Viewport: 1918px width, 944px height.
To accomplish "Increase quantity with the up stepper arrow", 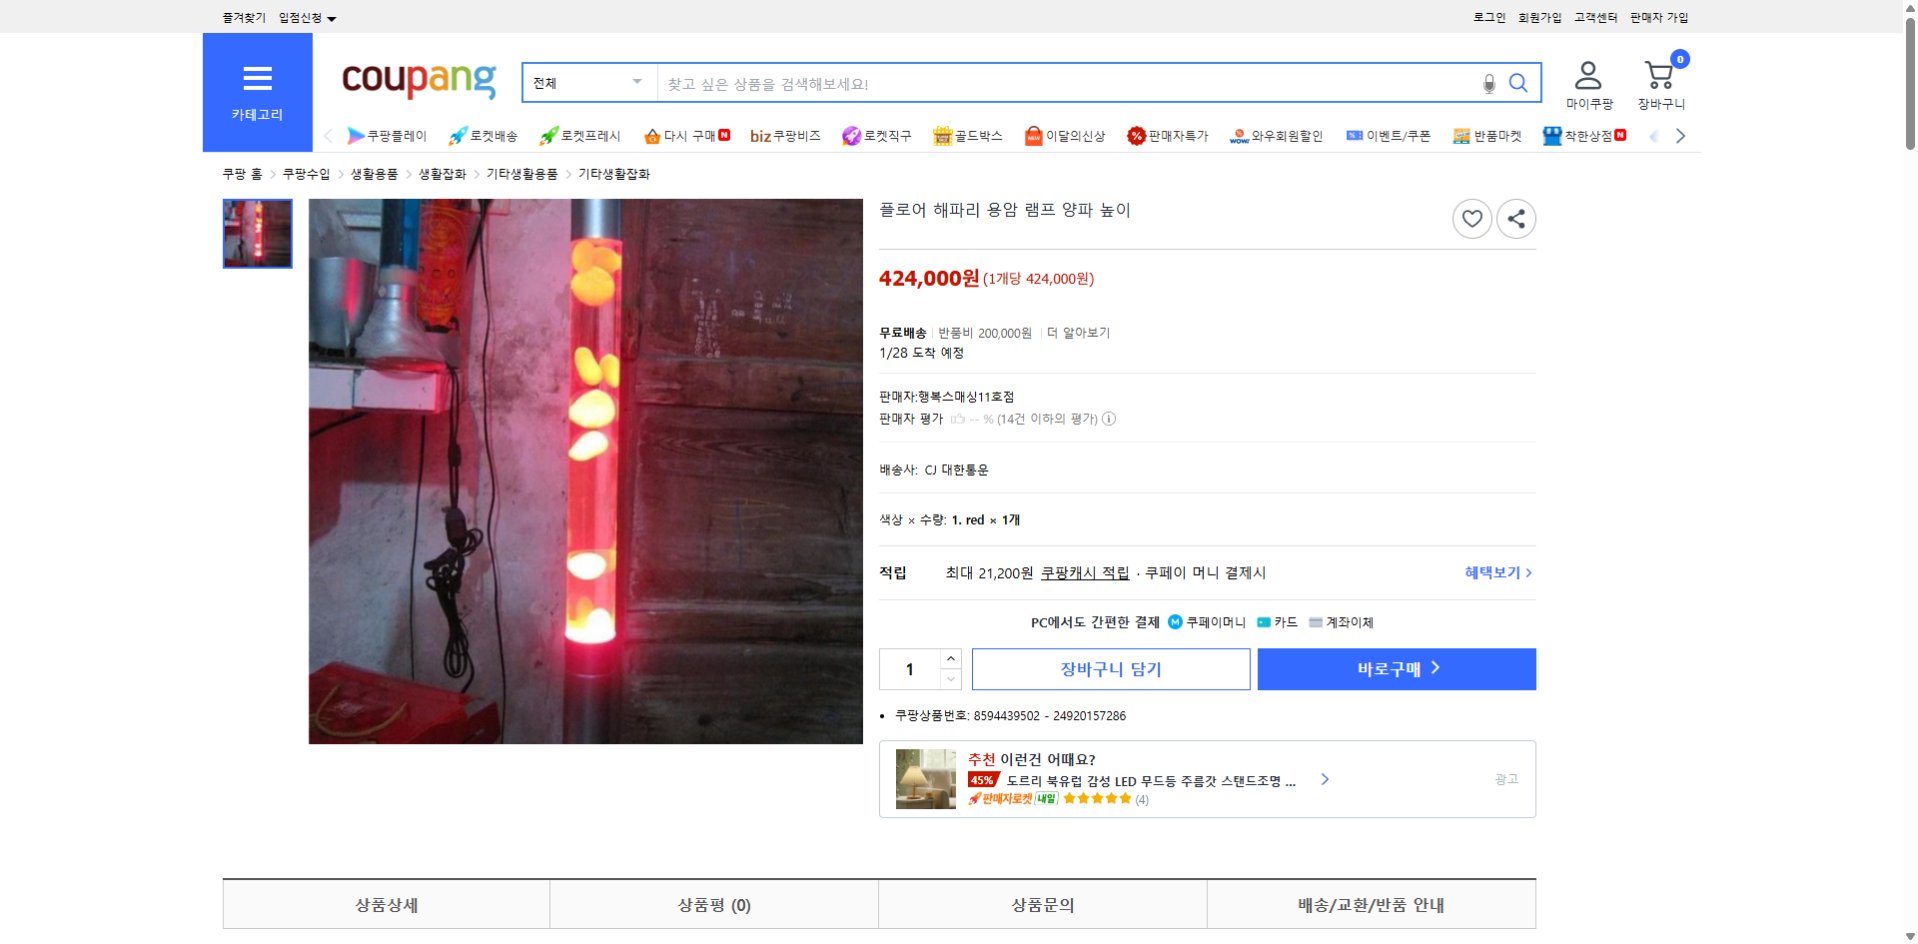I will (949, 658).
